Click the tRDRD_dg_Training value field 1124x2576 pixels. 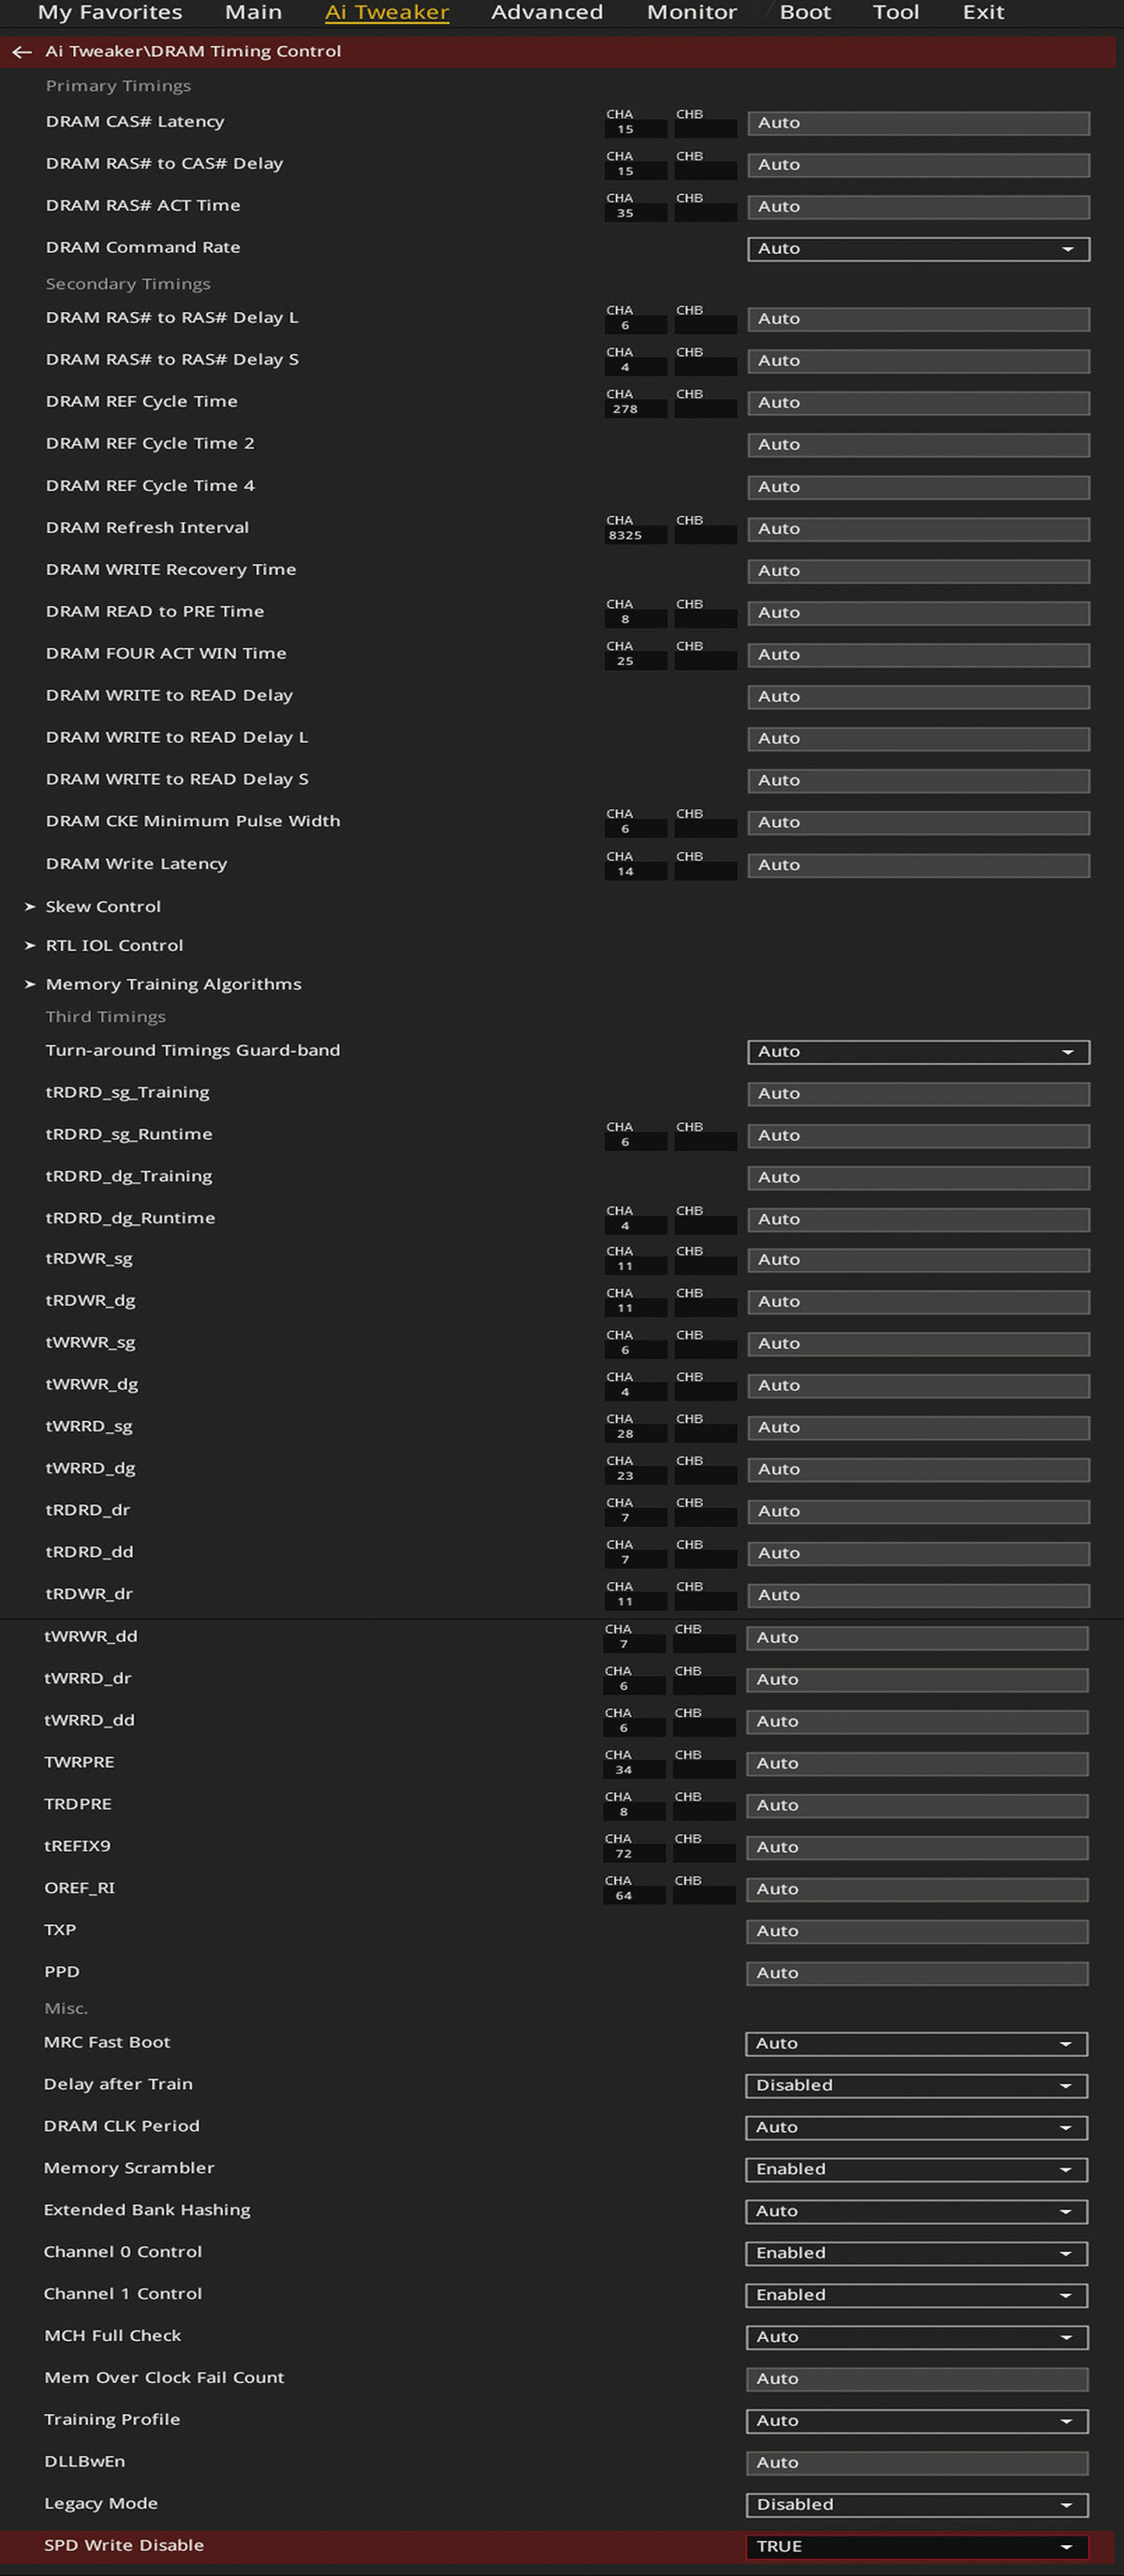pyautogui.click(x=918, y=1178)
